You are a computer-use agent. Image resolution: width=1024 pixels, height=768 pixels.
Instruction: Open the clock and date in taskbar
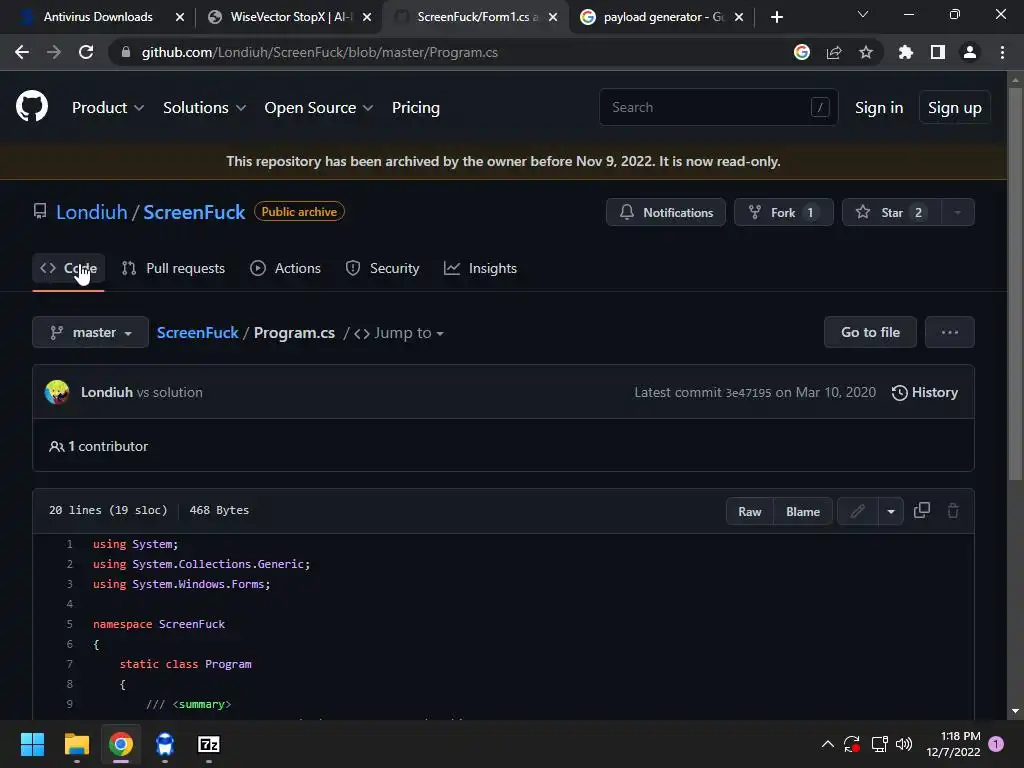click(953, 744)
